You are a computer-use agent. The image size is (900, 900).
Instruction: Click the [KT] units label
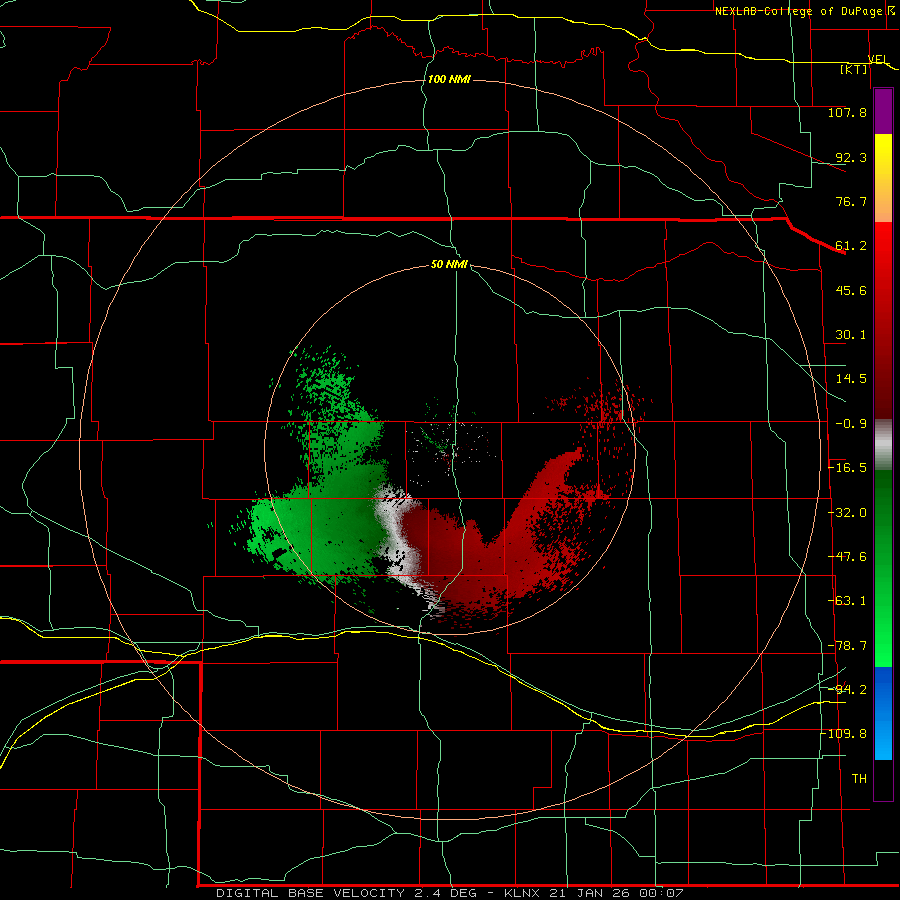coord(854,69)
